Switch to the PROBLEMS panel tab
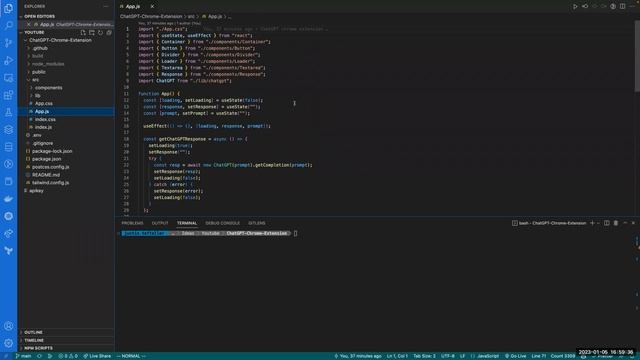This screenshot has width=640, height=360. (132, 223)
